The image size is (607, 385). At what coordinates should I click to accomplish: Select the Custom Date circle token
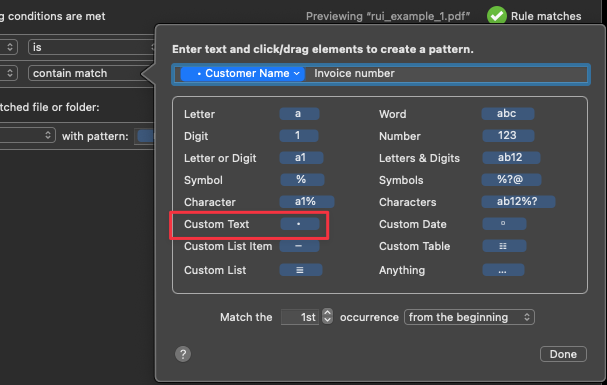(504, 224)
